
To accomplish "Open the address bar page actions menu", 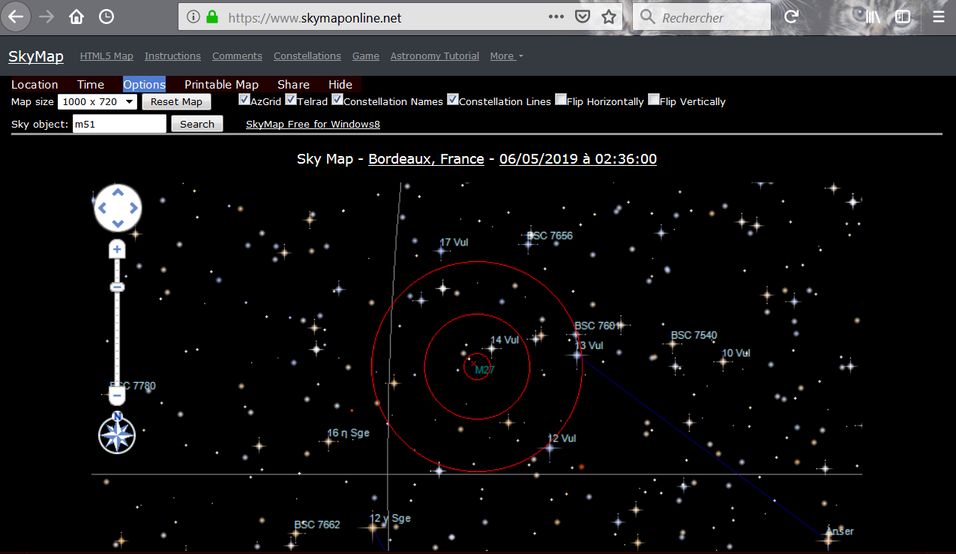I will 556,17.
